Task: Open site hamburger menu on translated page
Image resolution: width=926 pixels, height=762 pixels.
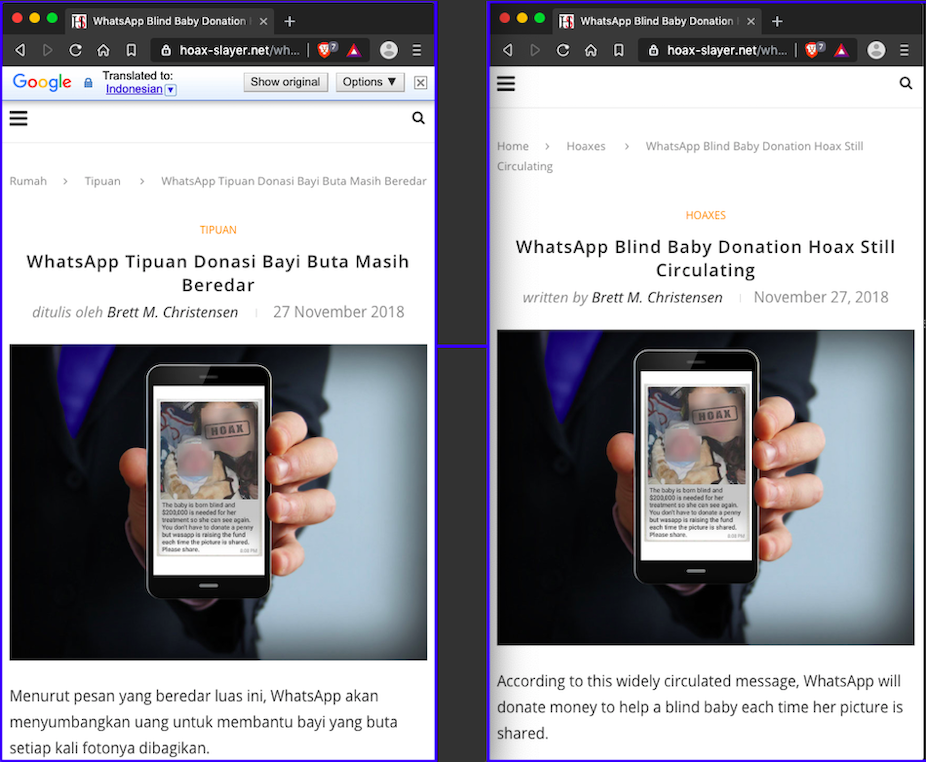Action: coord(18,118)
